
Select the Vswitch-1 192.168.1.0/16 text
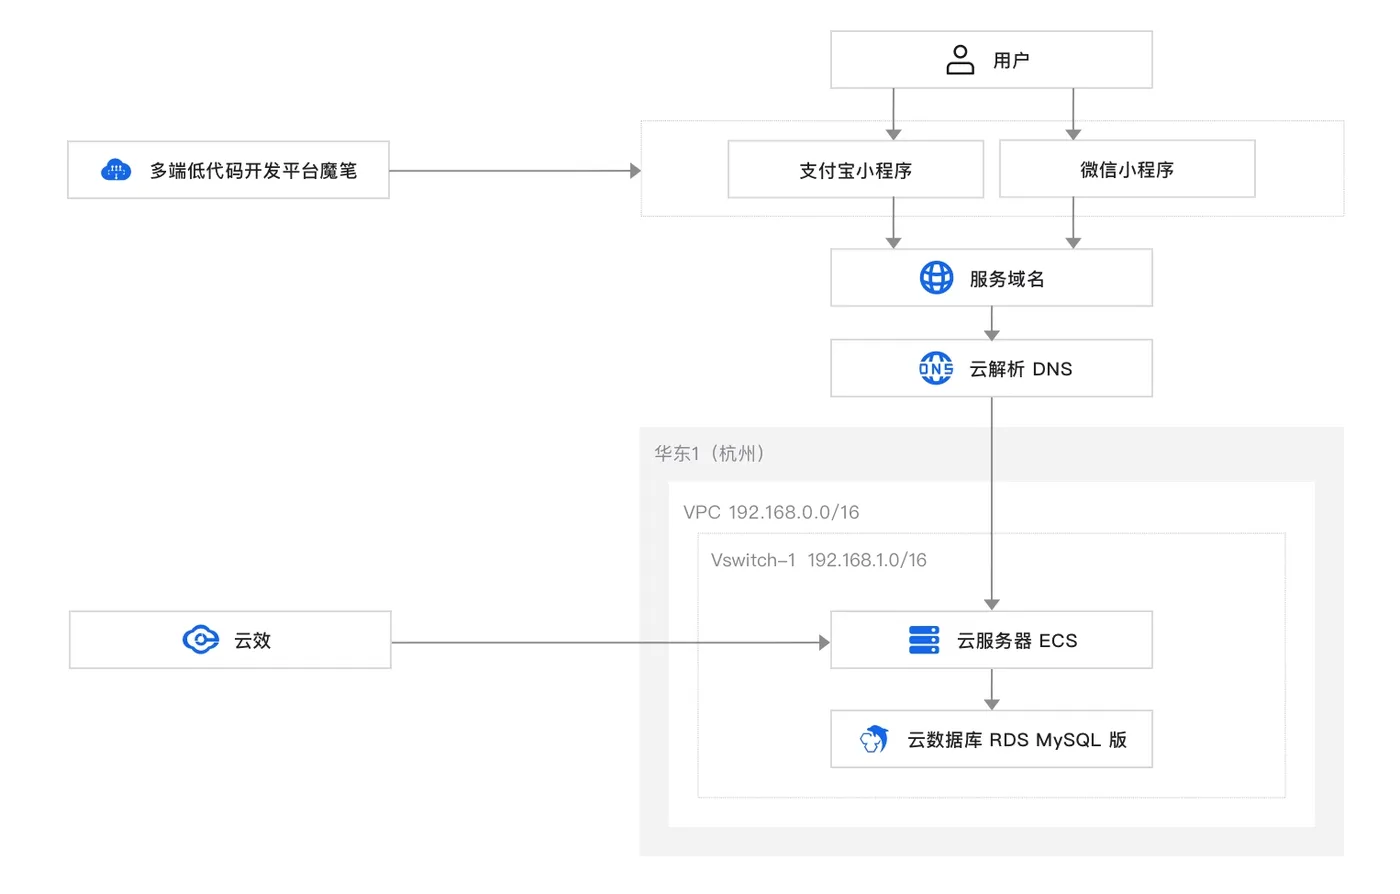pos(819,560)
